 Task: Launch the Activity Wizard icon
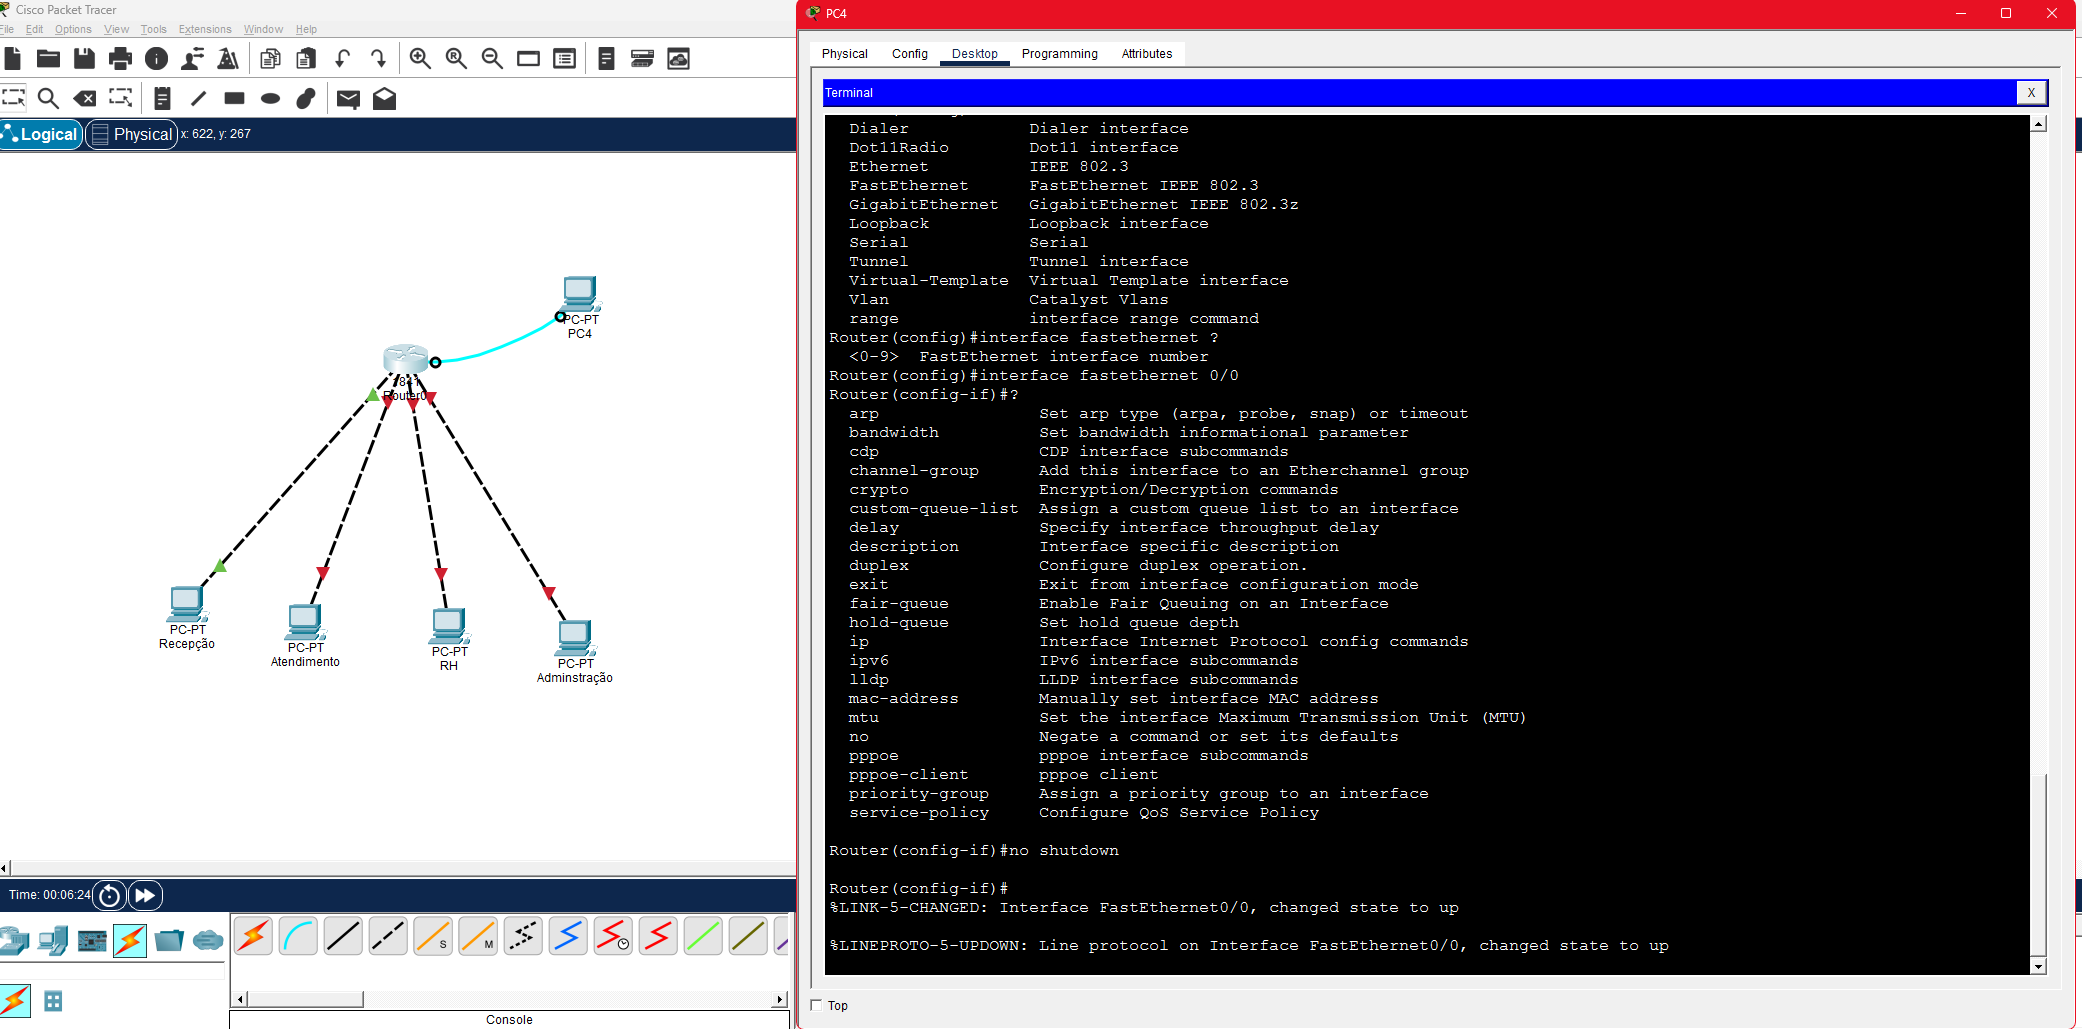[x=228, y=59]
